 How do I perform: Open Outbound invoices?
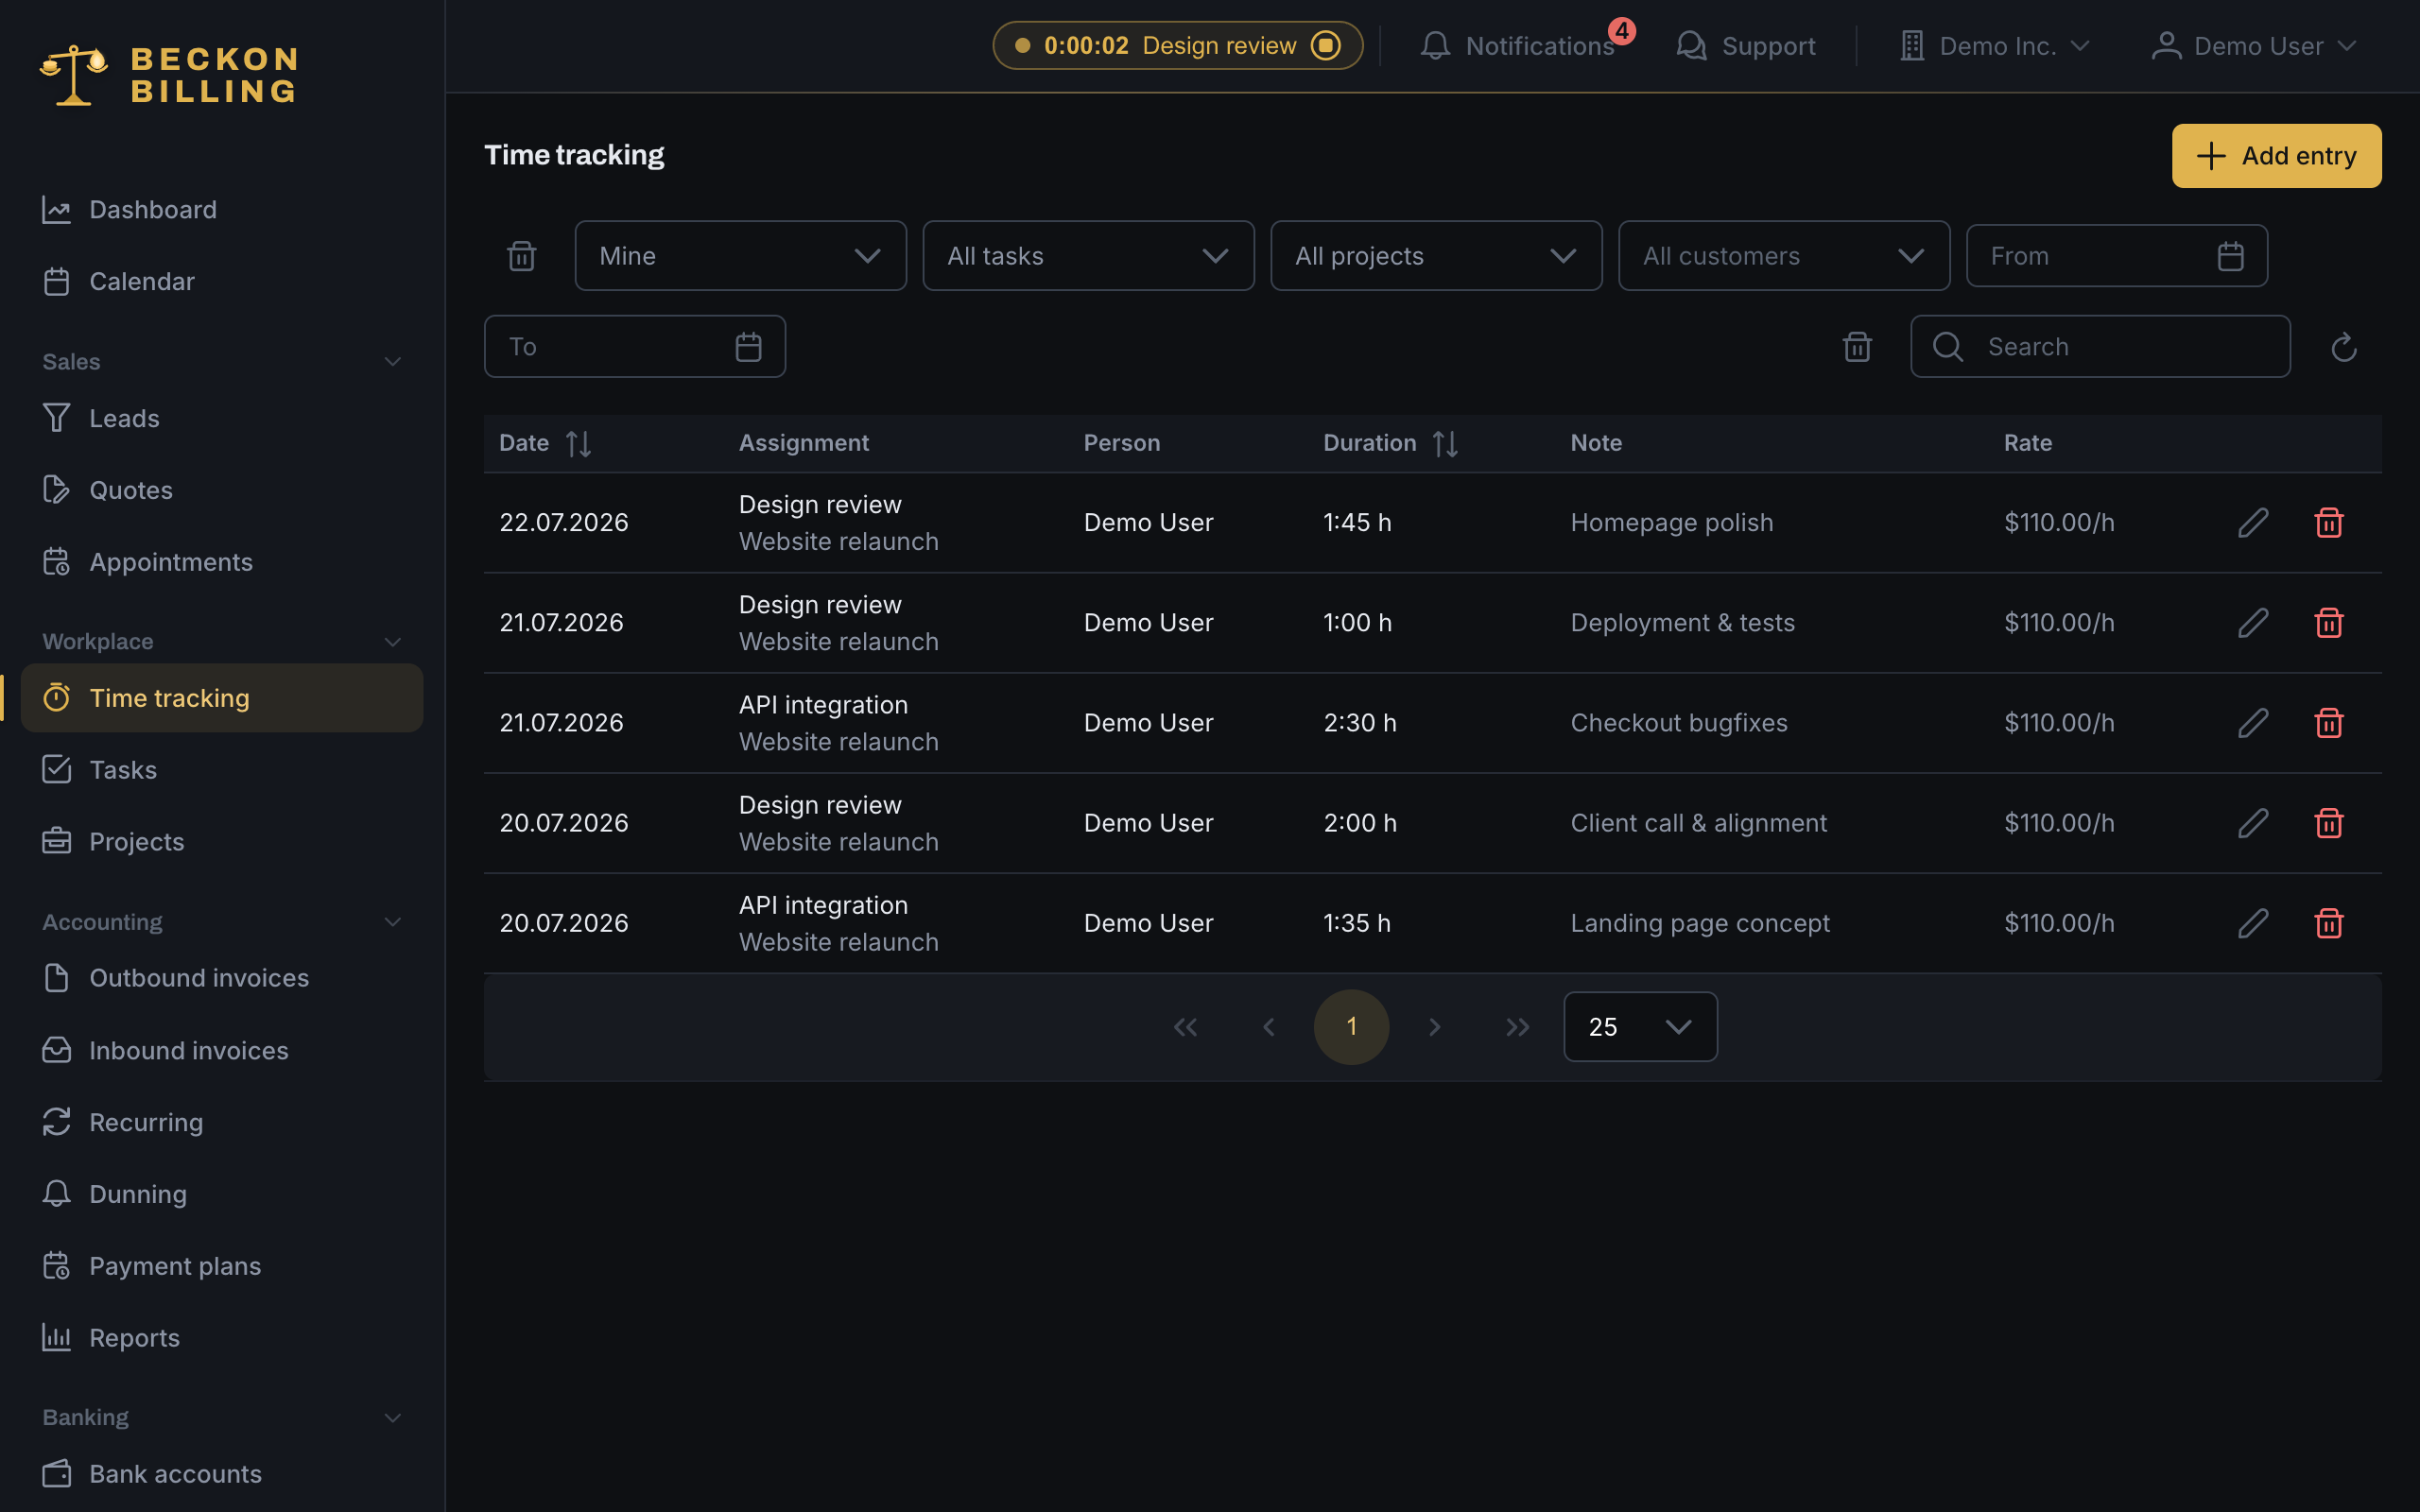(222, 978)
